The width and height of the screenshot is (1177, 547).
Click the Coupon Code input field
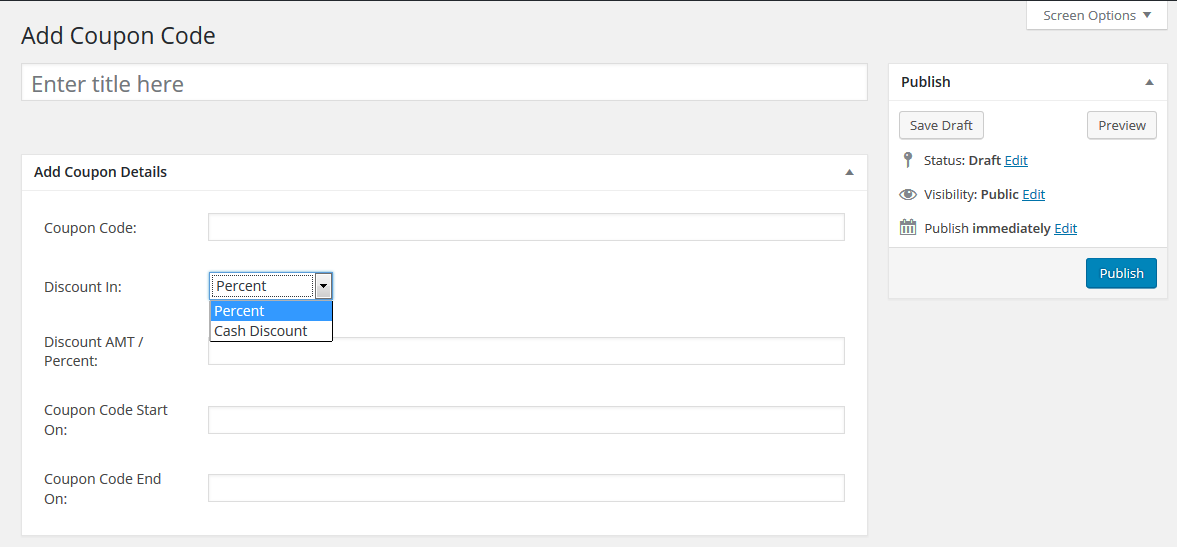[526, 227]
